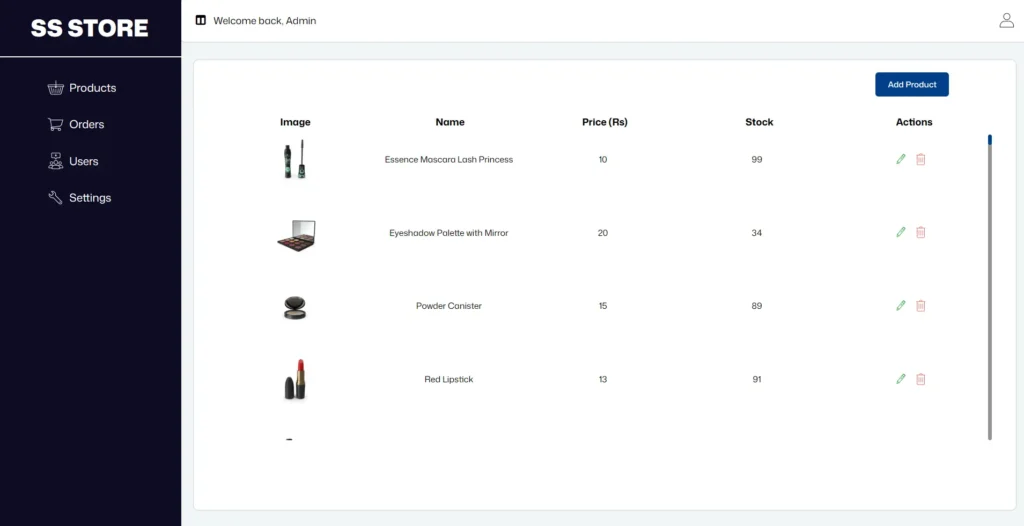
Task: Edit the Red Lipstick product
Action: point(901,378)
